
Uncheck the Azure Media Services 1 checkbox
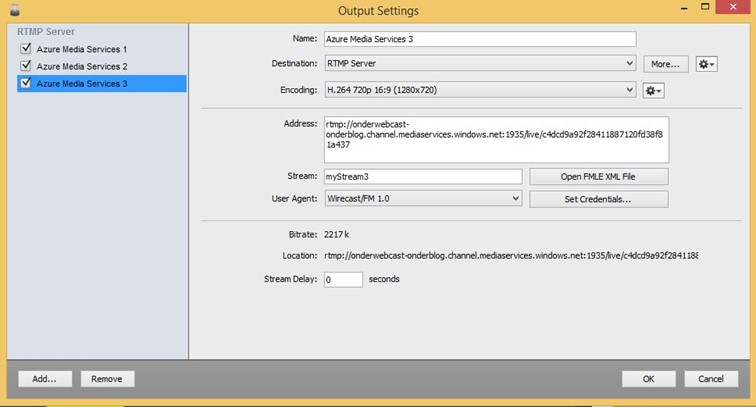click(x=26, y=49)
